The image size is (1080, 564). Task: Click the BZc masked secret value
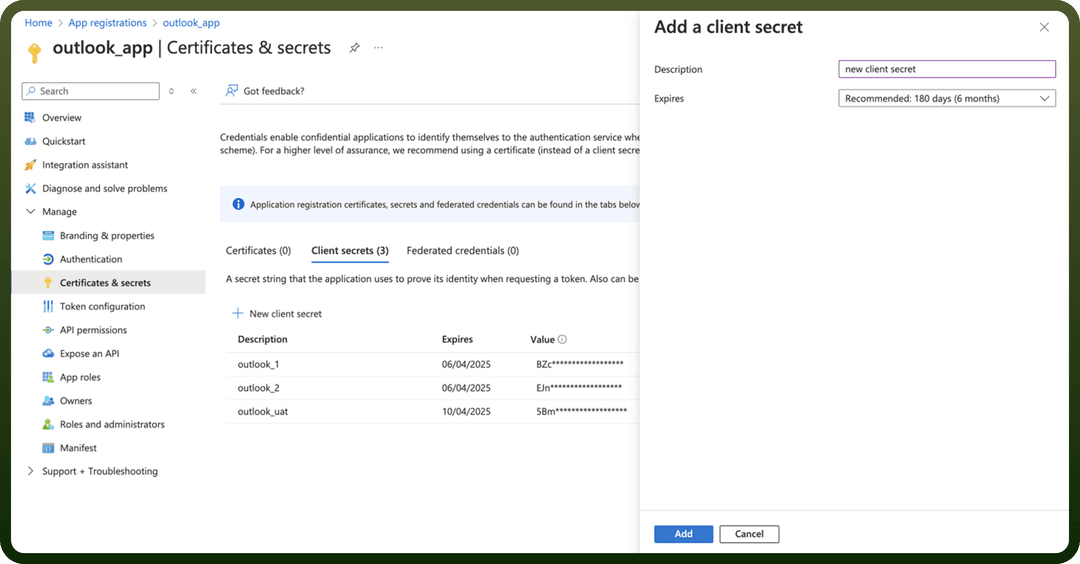pos(579,364)
